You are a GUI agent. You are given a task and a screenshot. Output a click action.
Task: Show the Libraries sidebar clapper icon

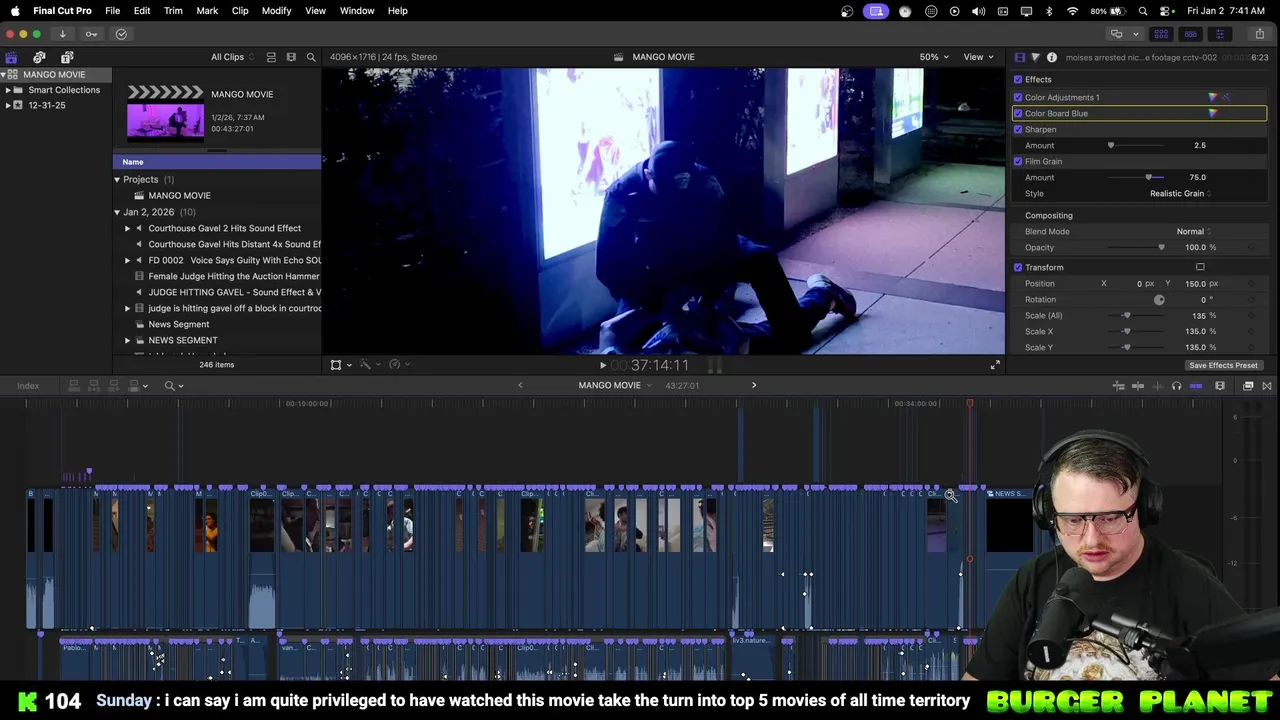click(x=11, y=57)
